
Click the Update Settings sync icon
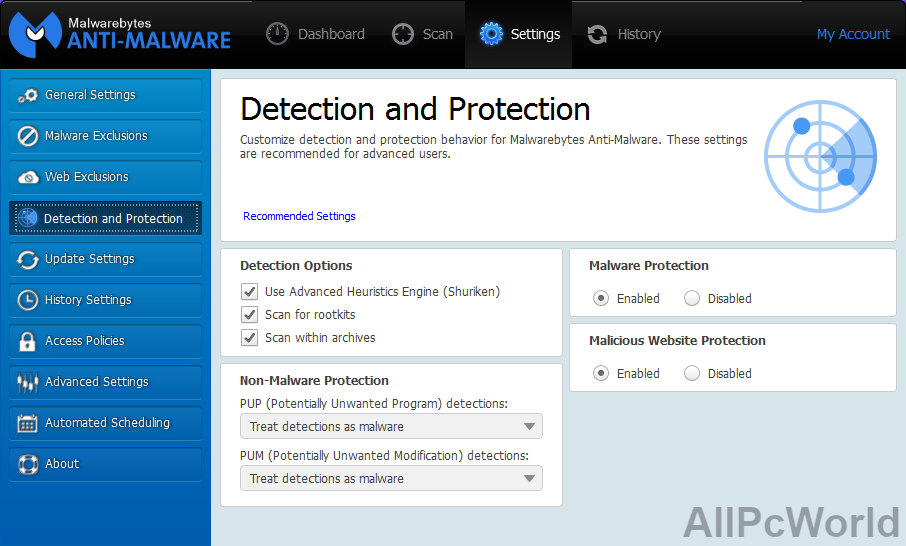[28, 259]
